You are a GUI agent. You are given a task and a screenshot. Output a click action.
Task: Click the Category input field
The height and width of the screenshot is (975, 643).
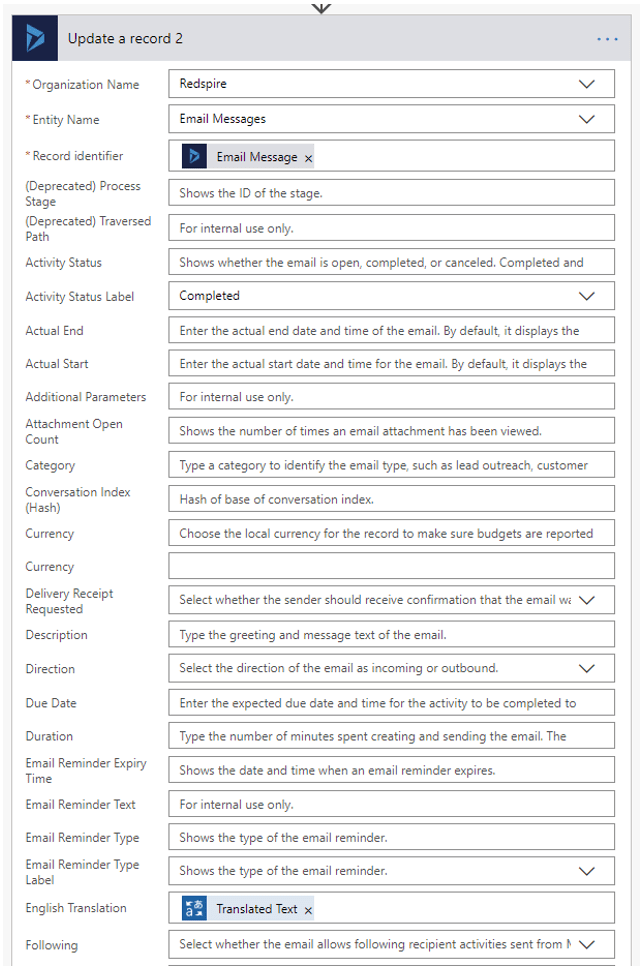391,465
